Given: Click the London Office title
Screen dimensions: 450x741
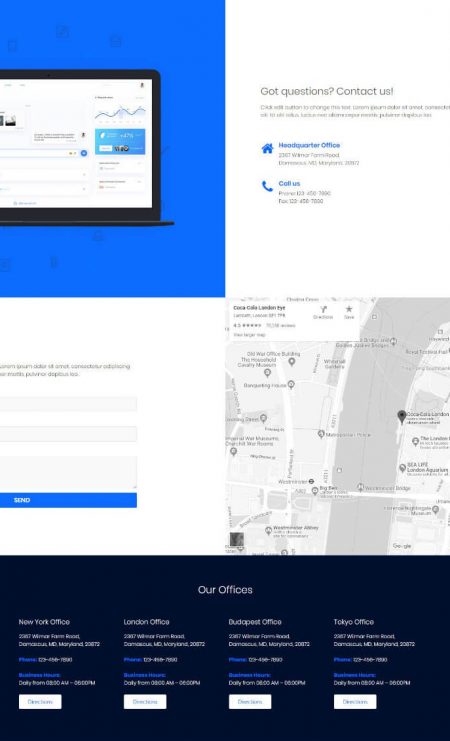Looking at the screenshot, I should click(147, 622).
